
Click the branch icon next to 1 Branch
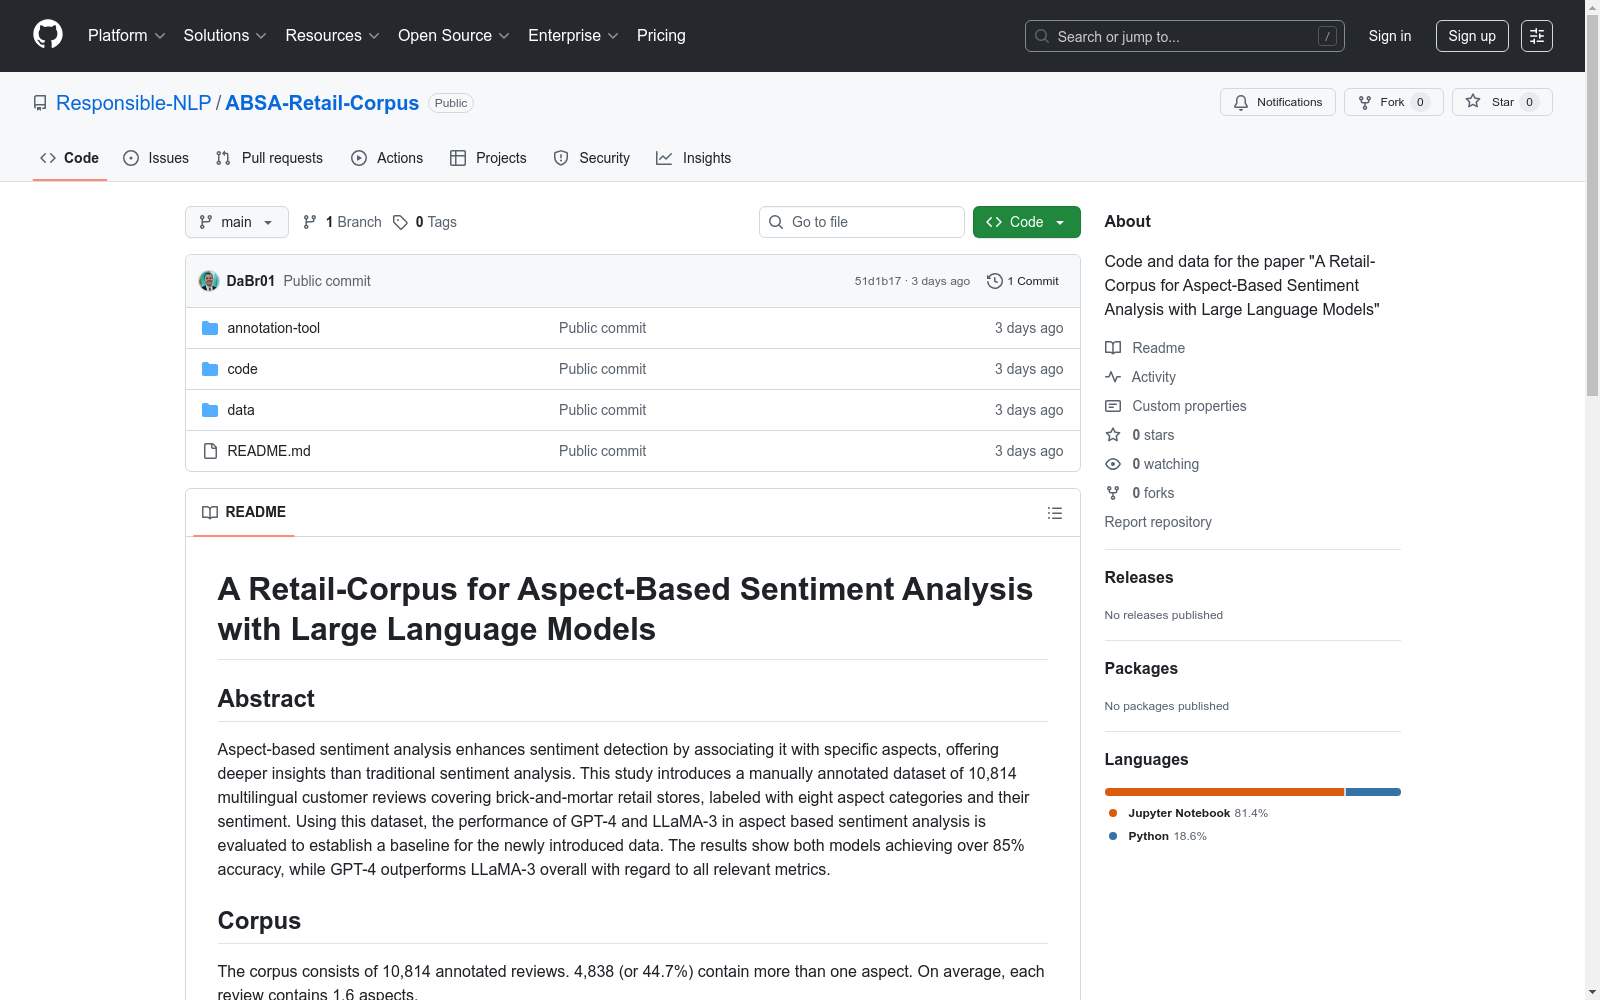point(310,222)
